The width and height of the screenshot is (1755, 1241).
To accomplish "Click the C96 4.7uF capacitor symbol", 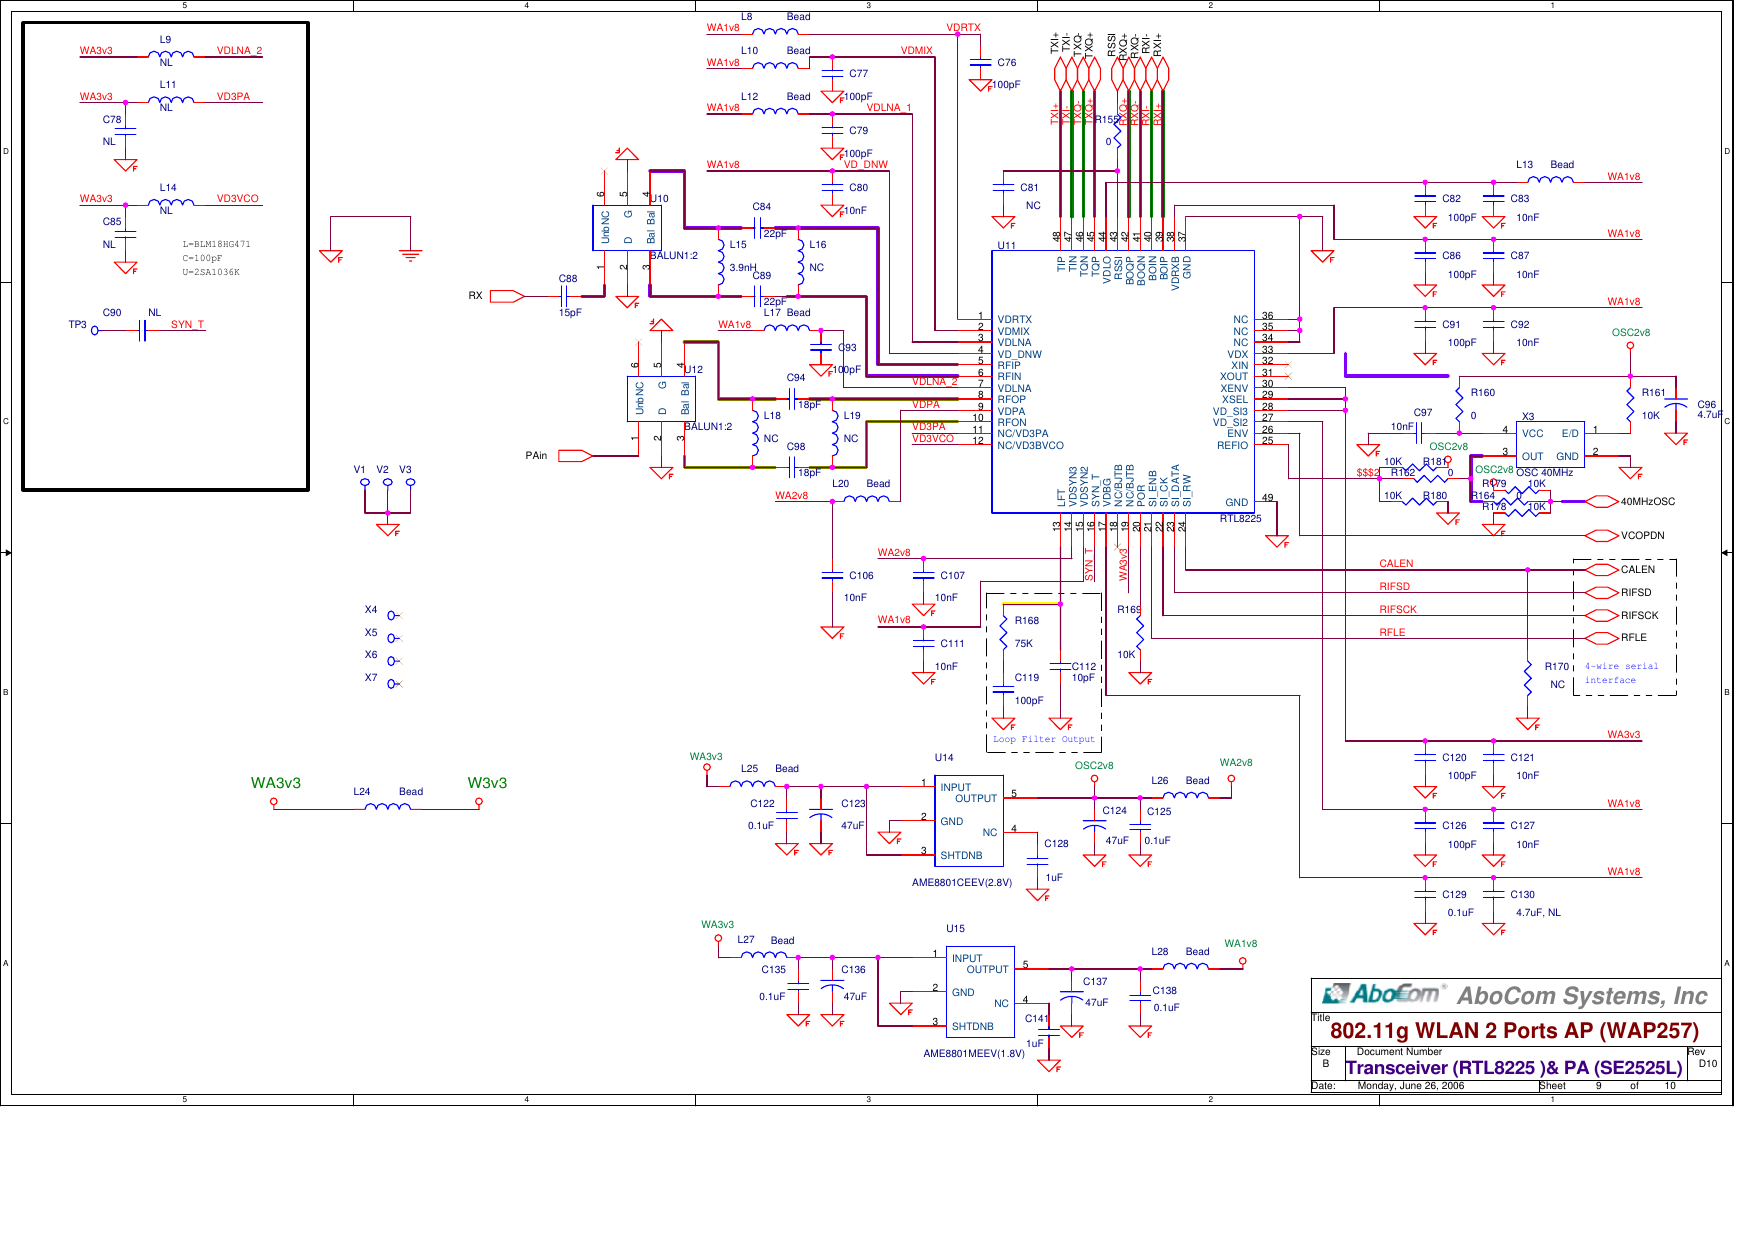I will pos(1676,405).
